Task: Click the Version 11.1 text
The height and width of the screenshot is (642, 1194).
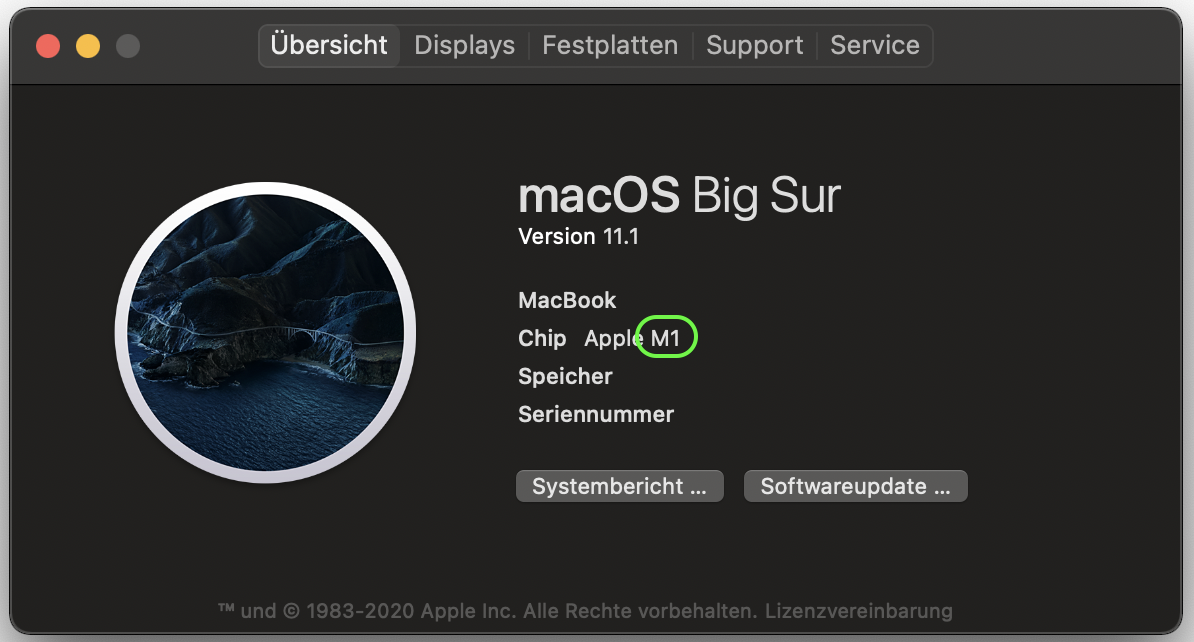Action: (x=578, y=237)
